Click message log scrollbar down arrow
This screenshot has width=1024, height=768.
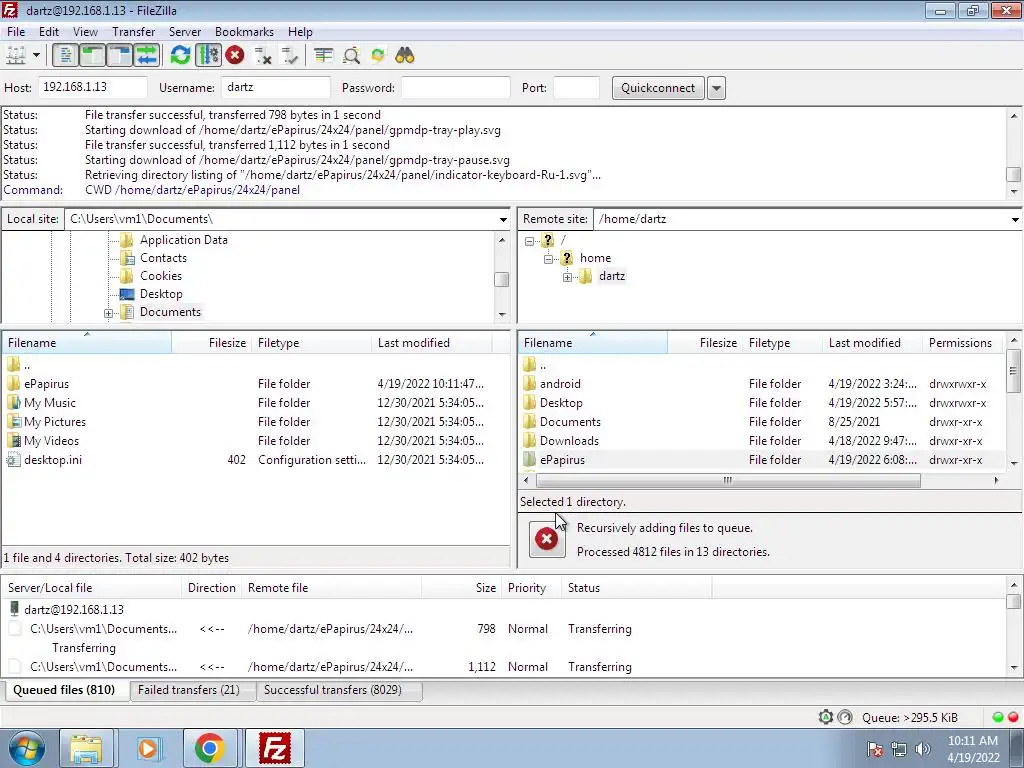1014,191
